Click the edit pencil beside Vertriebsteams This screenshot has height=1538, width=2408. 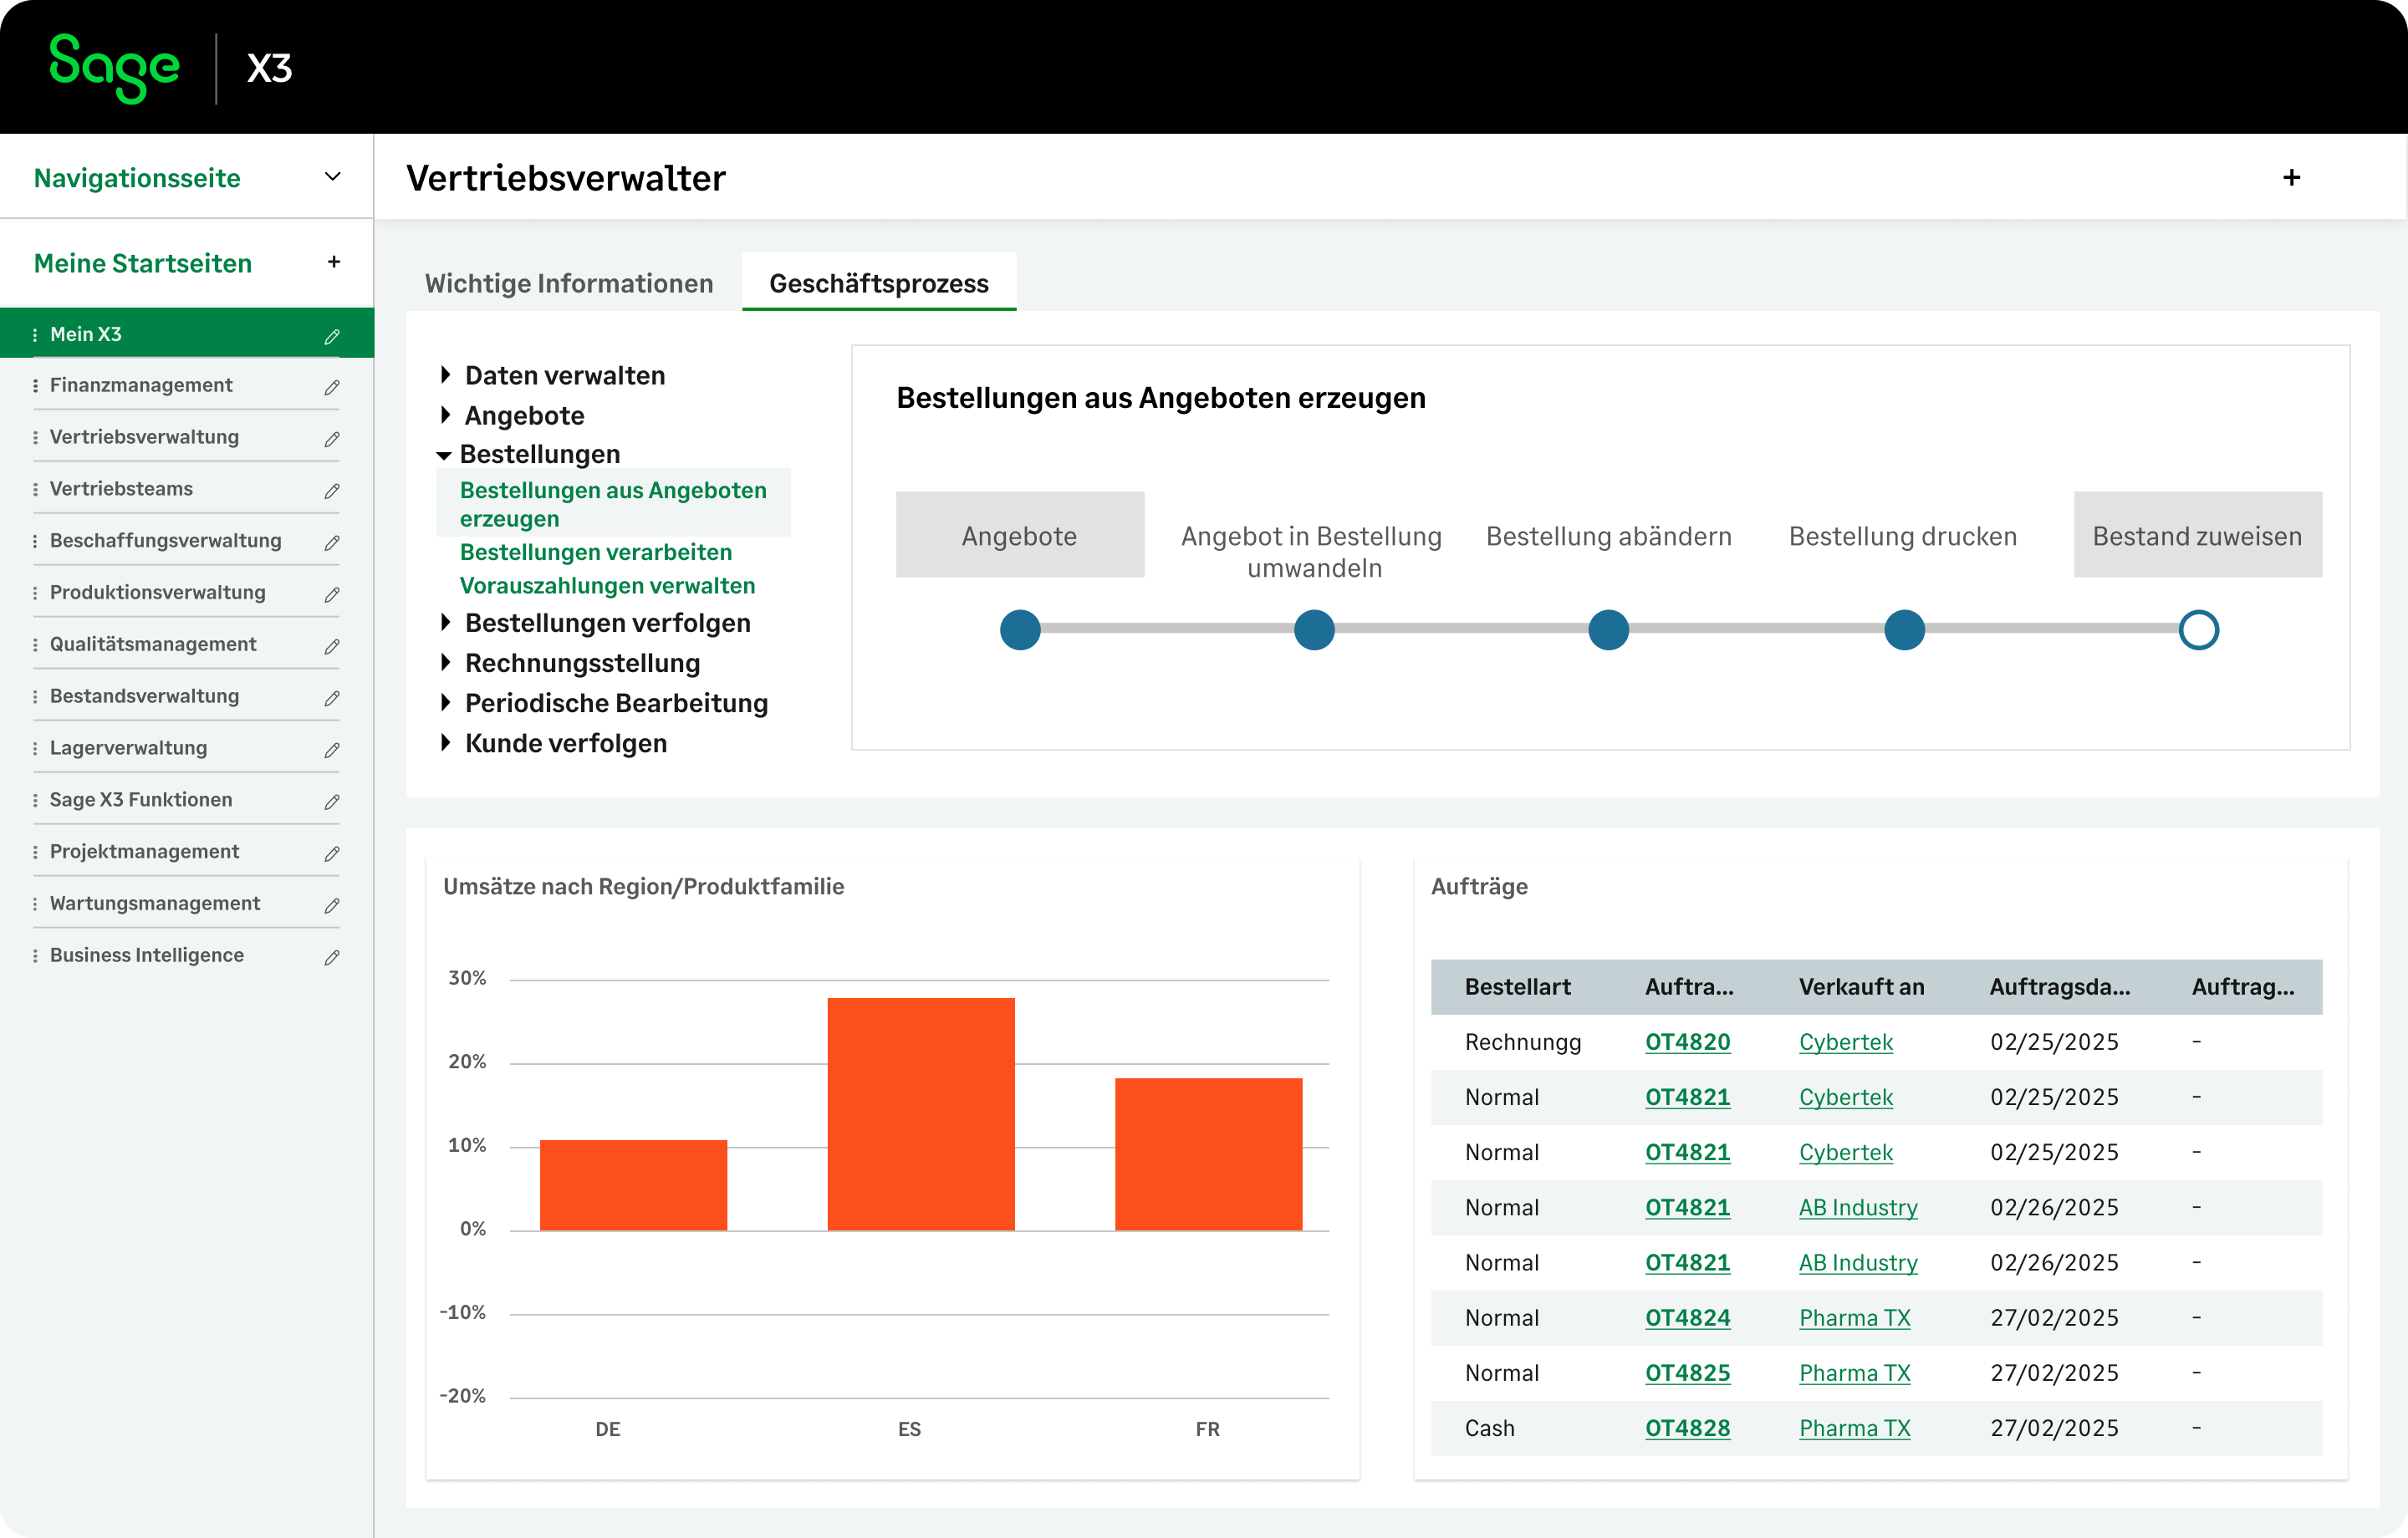click(x=332, y=491)
